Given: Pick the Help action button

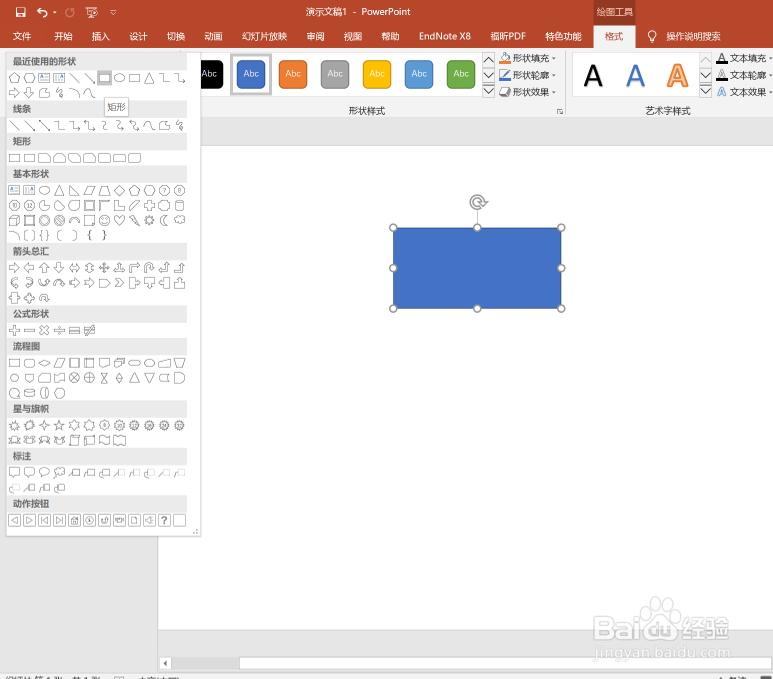Looking at the screenshot, I should tap(164, 520).
